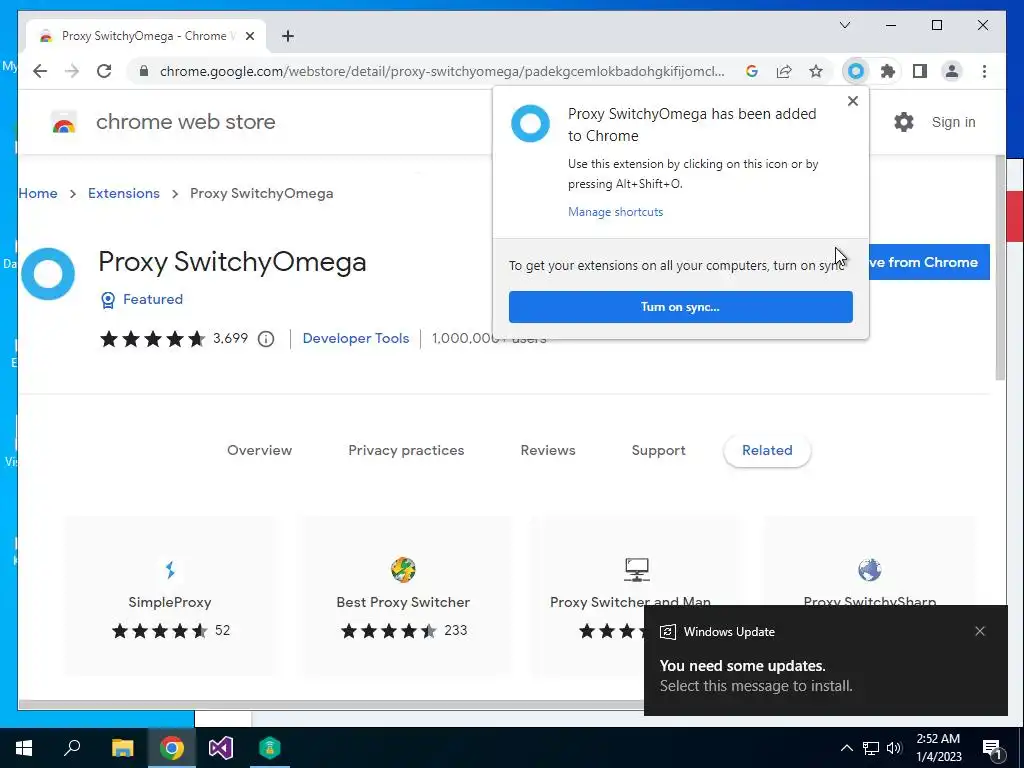Click Remove from Chrome button

[x=929, y=262]
